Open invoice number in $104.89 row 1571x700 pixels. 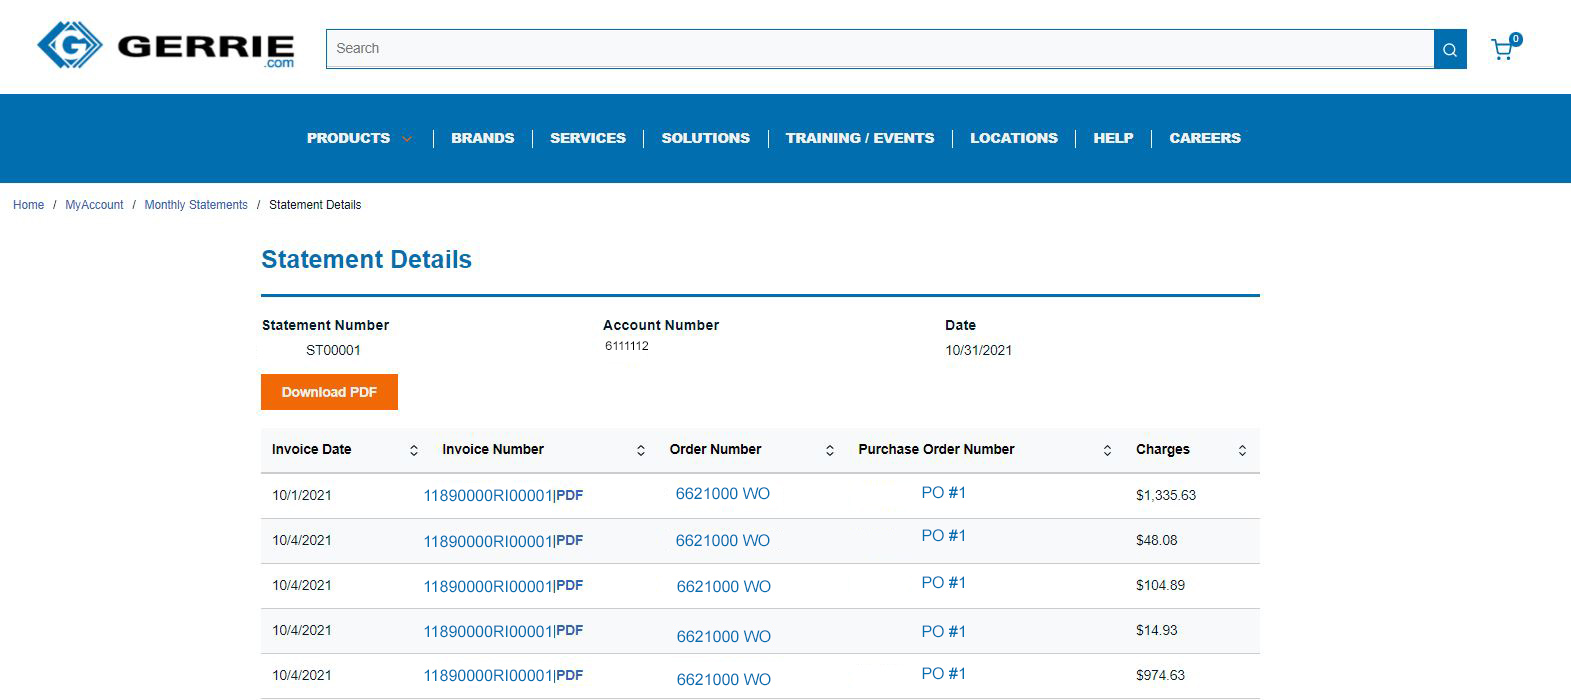click(487, 586)
